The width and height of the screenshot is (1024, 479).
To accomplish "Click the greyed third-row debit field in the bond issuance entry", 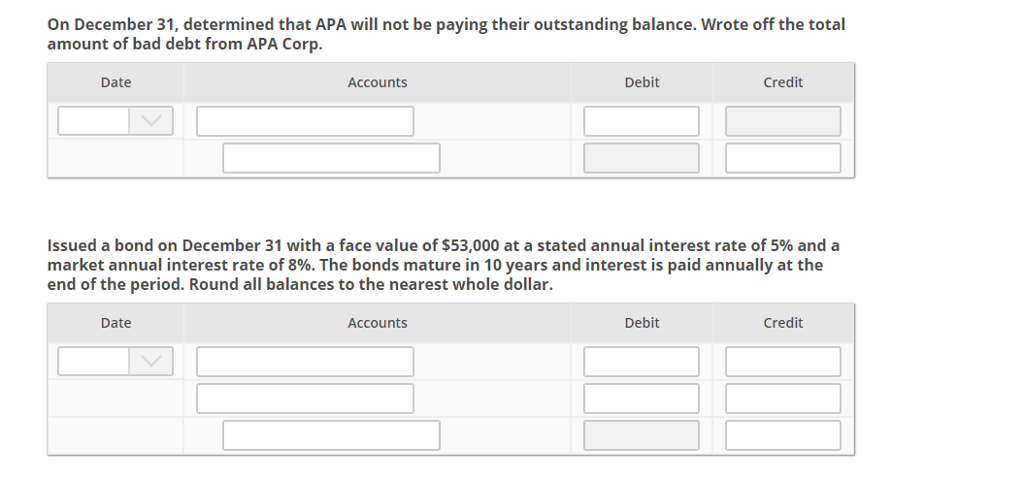I will tap(641, 435).
